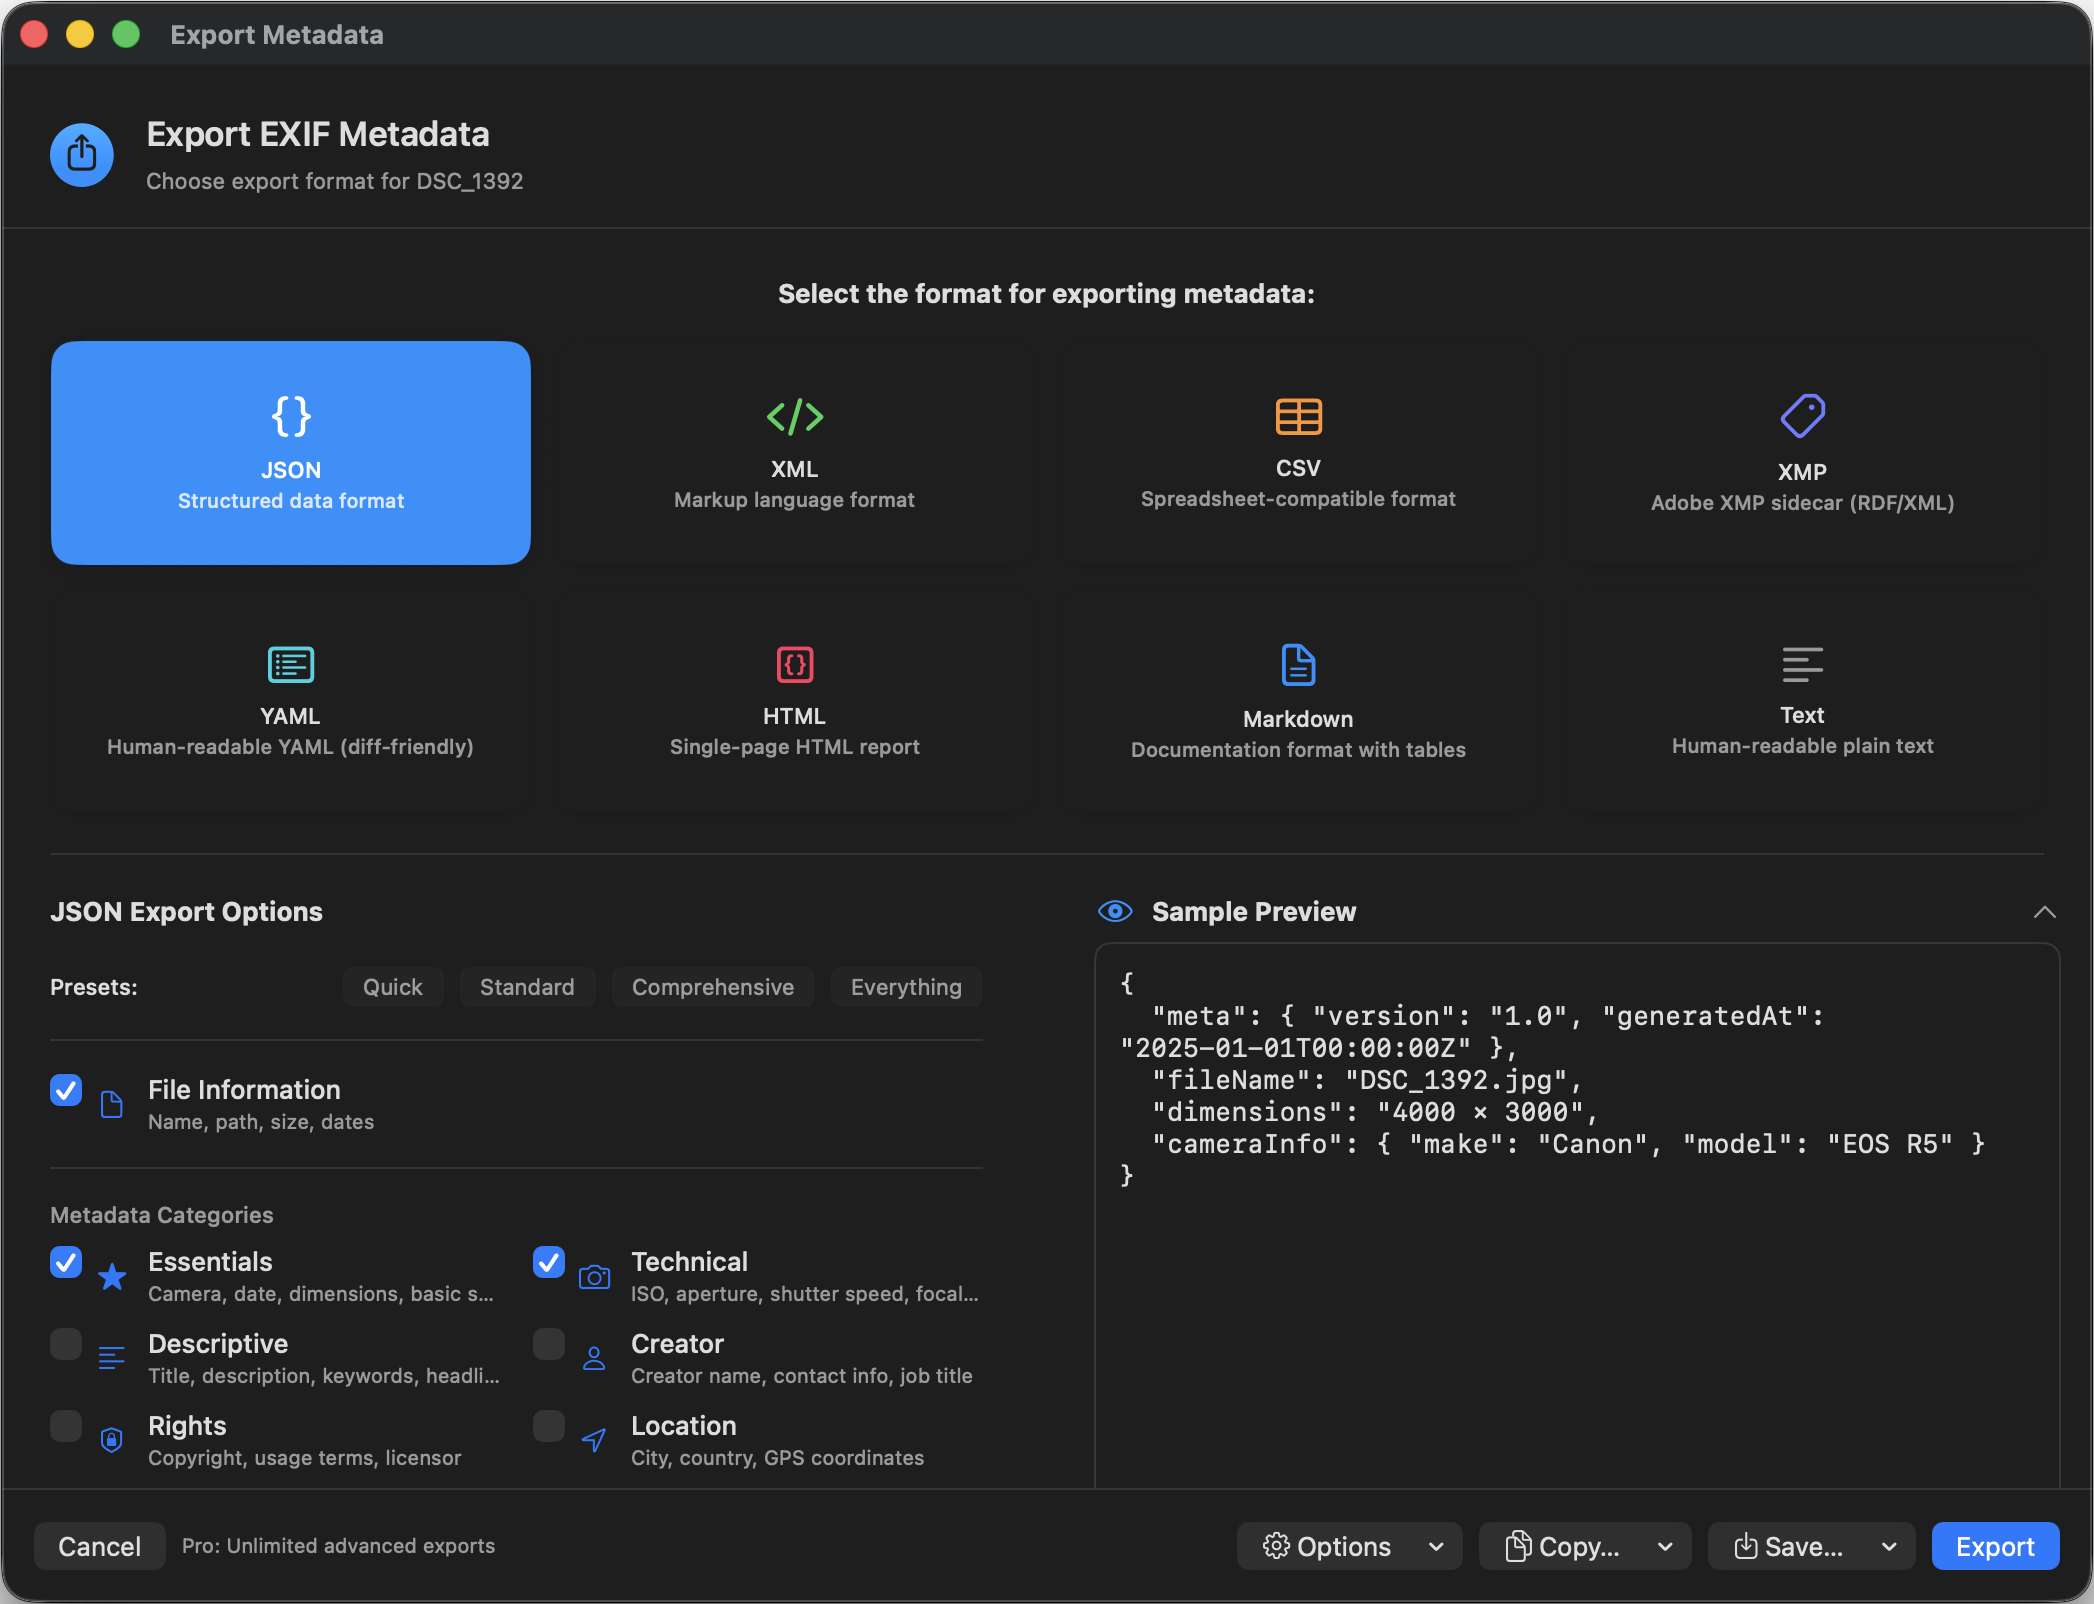Screen dimensions: 2094x1604
Task: Select the YAML format label
Action: coord(290,716)
